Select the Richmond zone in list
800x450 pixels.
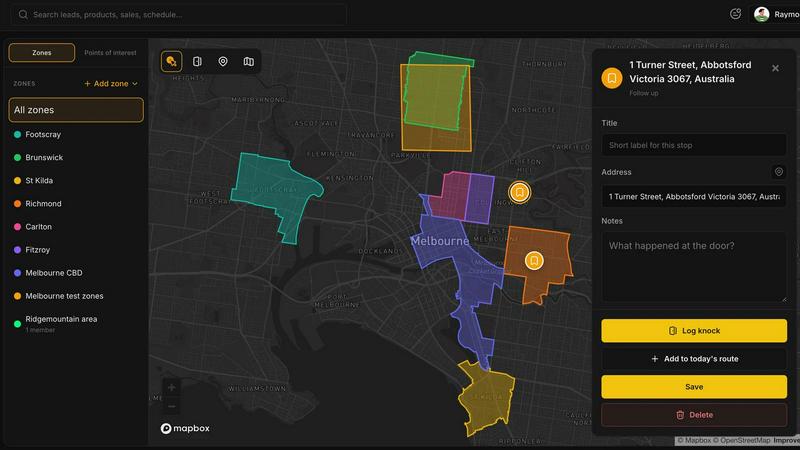click(x=76, y=204)
